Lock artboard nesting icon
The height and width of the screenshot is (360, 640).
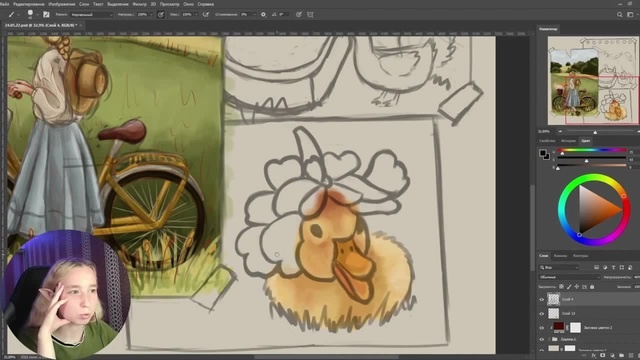pyautogui.click(x=584, y=287)
